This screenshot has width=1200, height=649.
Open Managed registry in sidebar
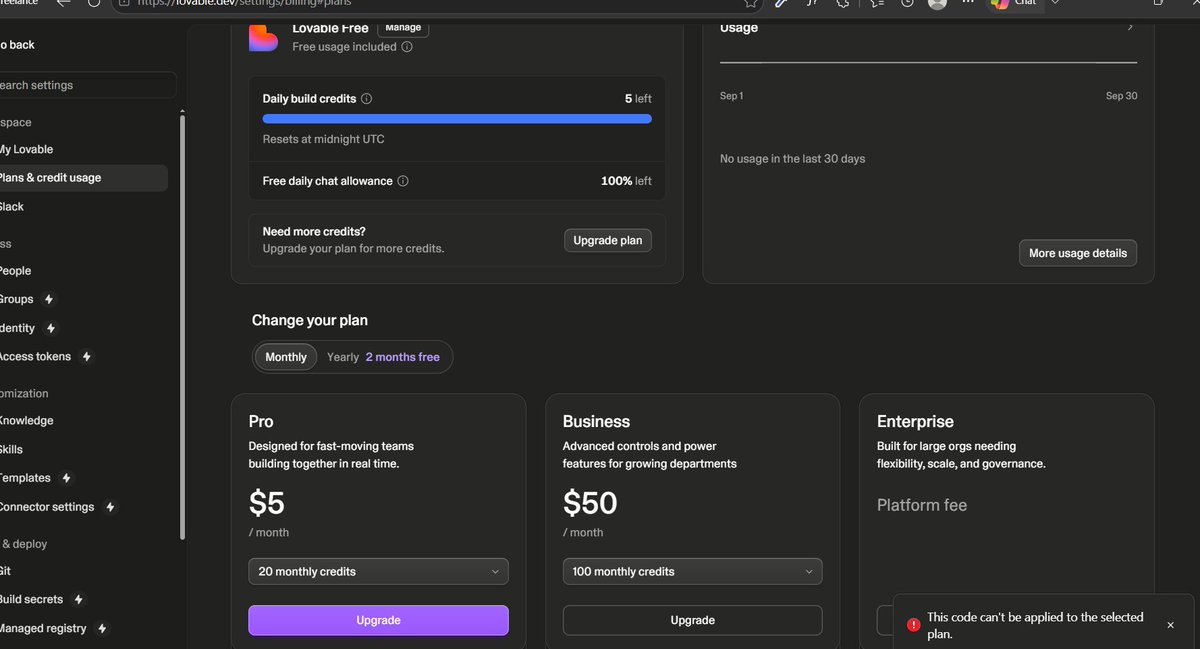[x=43, y=629]
